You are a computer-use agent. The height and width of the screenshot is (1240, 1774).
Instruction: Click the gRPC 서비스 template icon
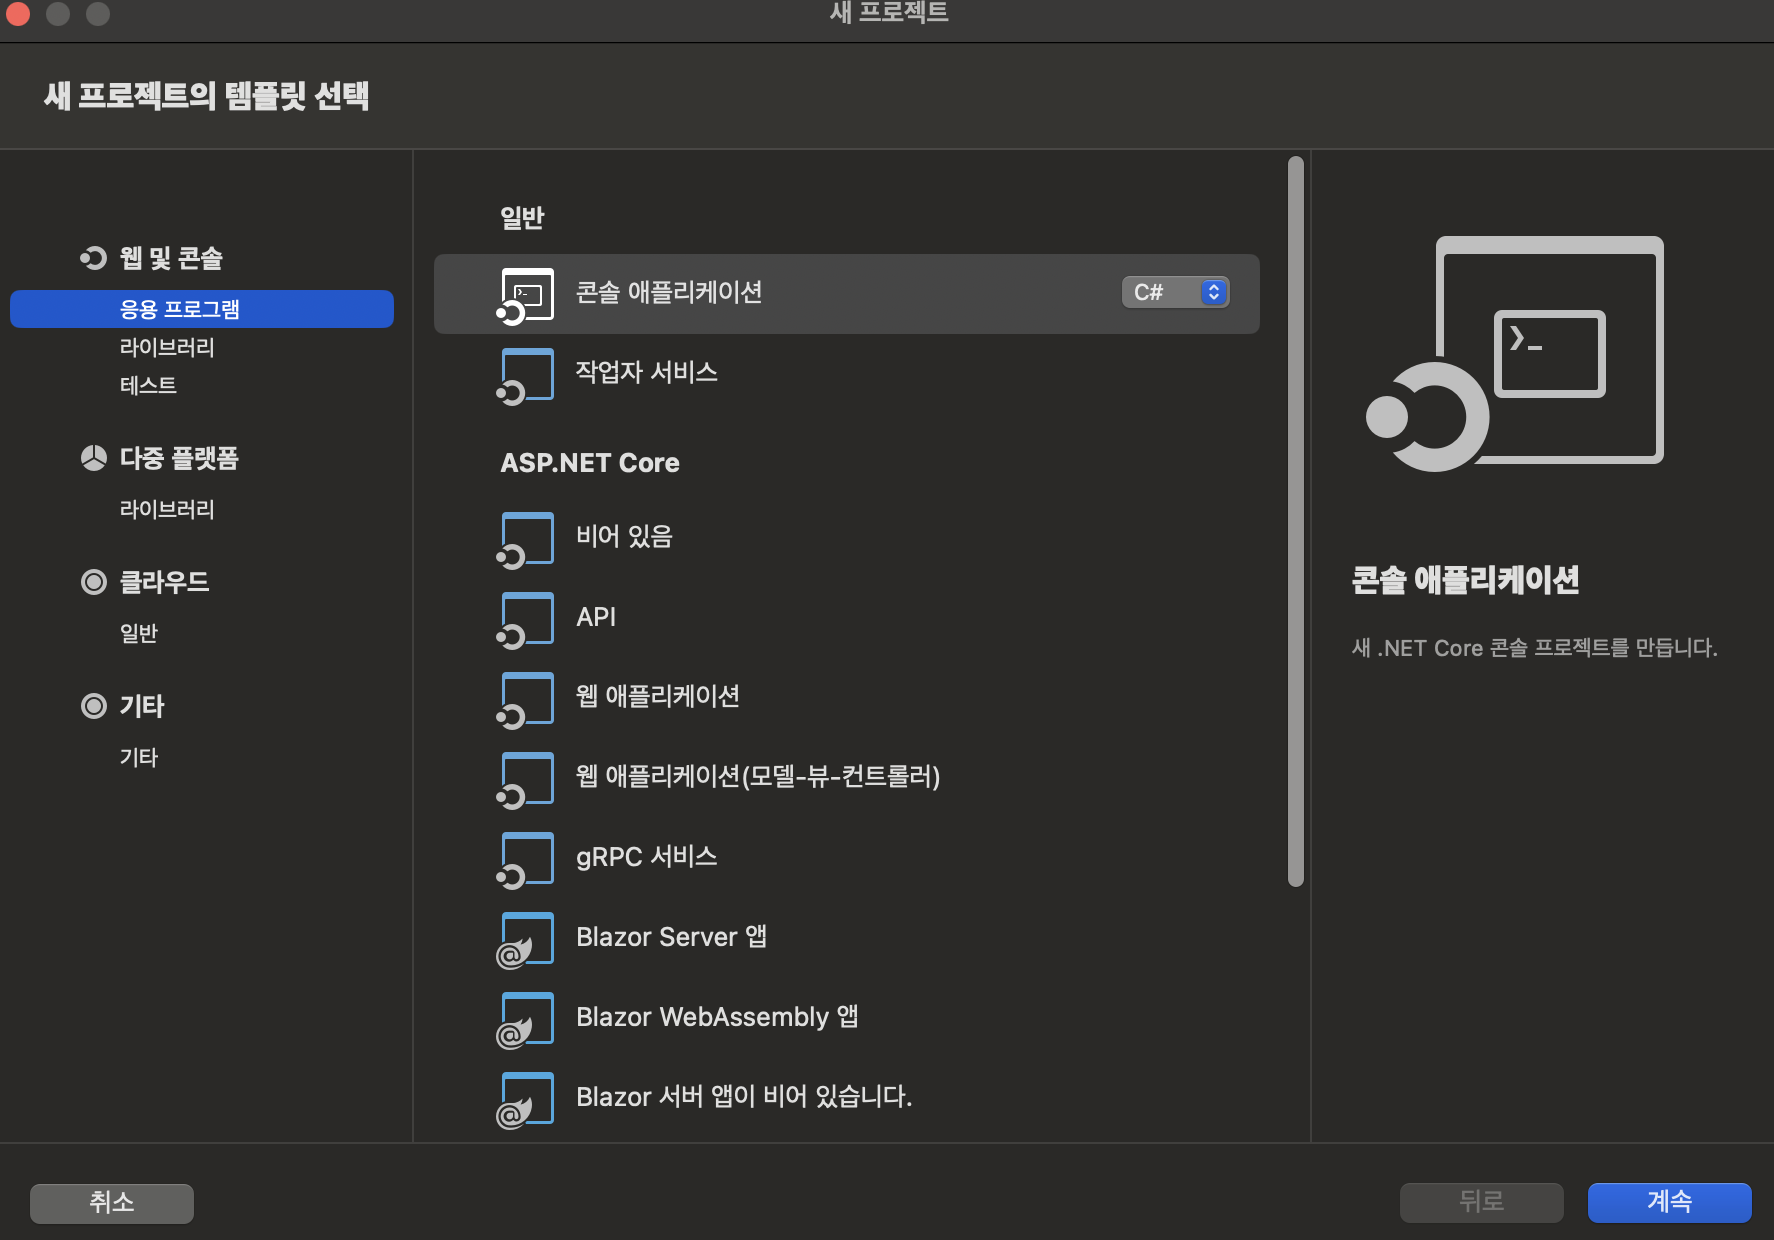[526, 860]
